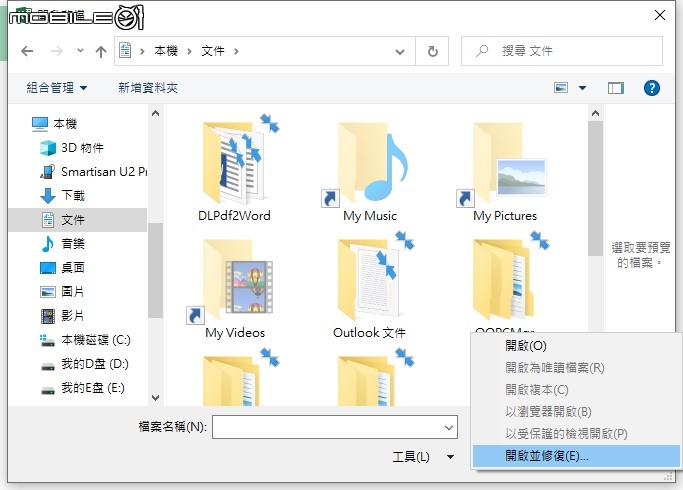This screenshot has width=683, height=490.
Task: Change view with the view icon
Action: tap(561, 88)
